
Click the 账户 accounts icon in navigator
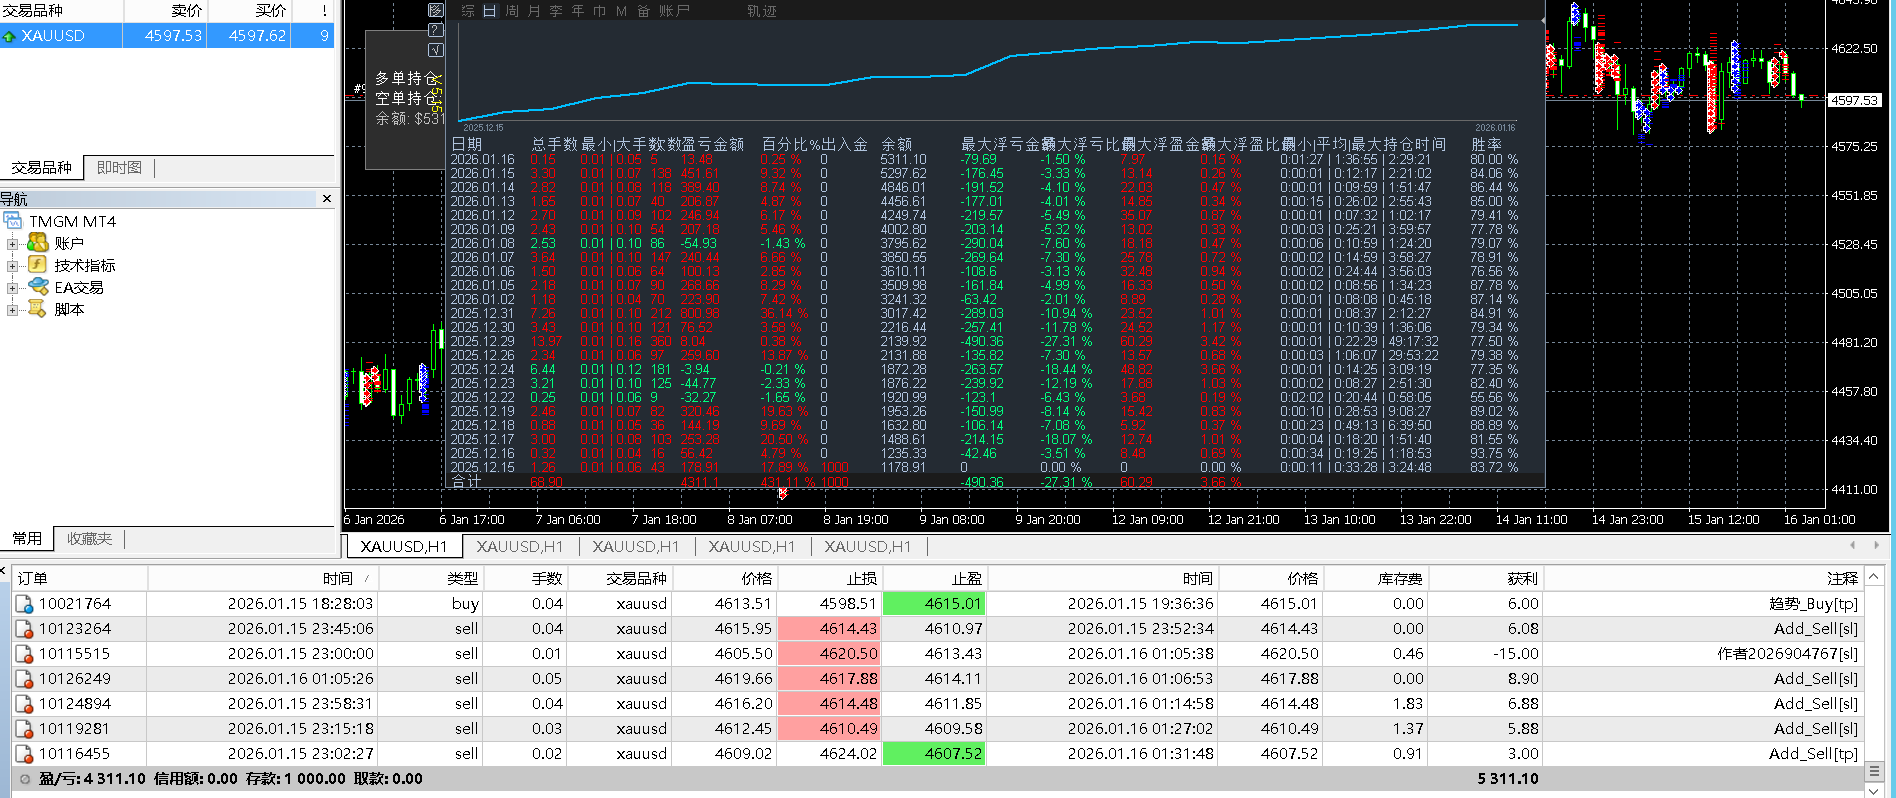point(37,243)
